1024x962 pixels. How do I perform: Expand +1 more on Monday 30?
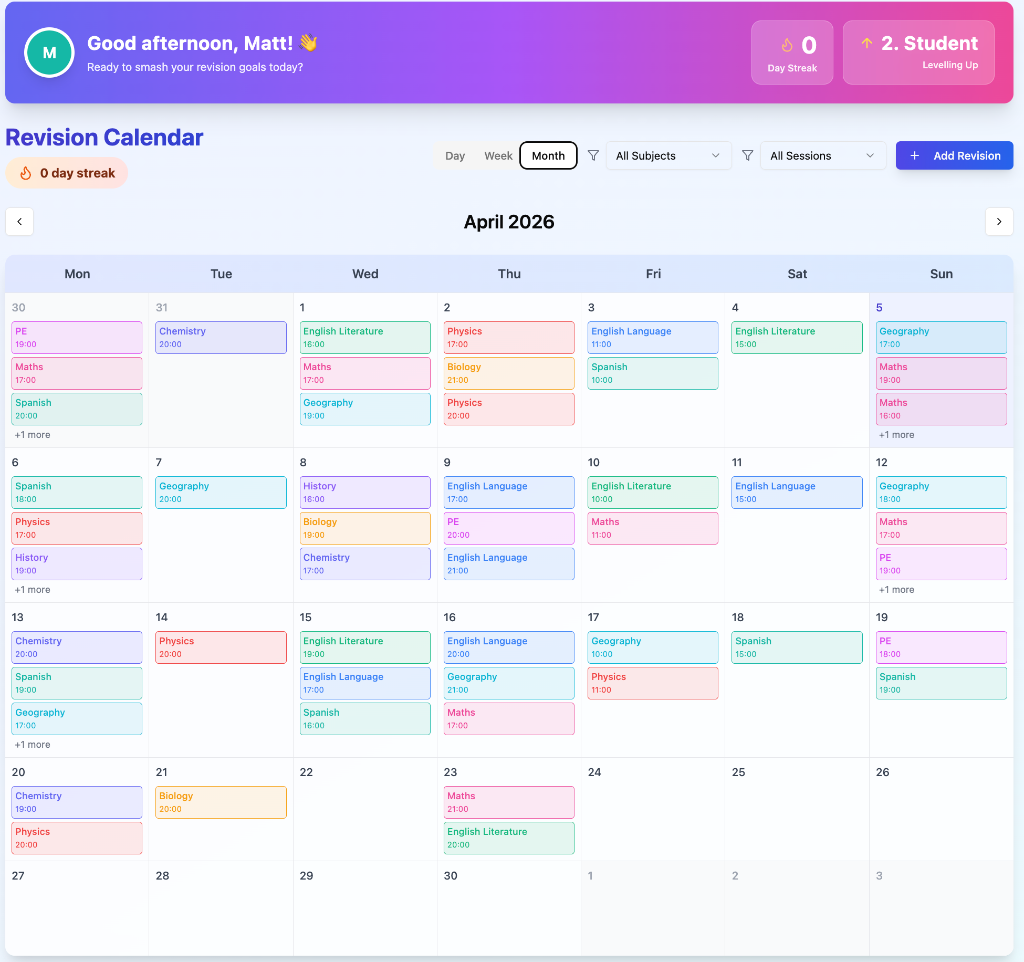tap(33, 435)
